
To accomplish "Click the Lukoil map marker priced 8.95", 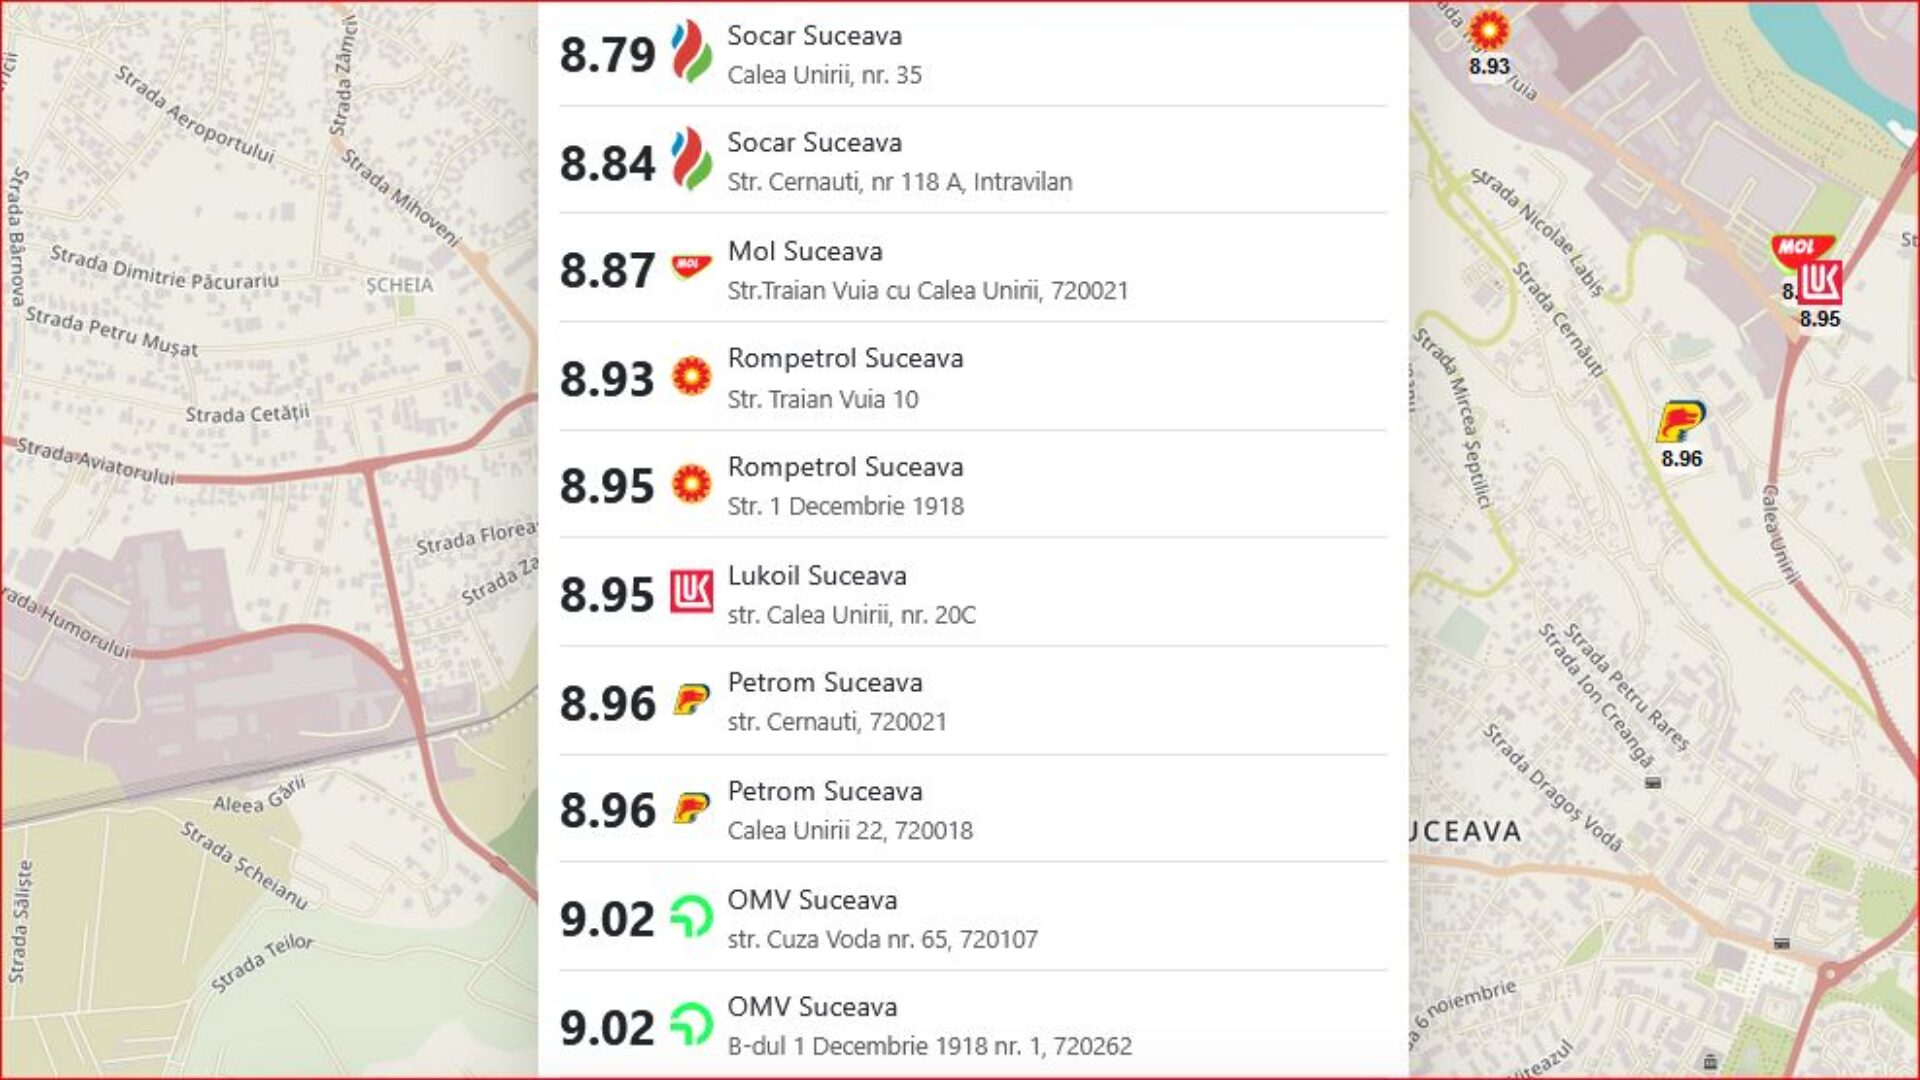I will [1819, 284].
